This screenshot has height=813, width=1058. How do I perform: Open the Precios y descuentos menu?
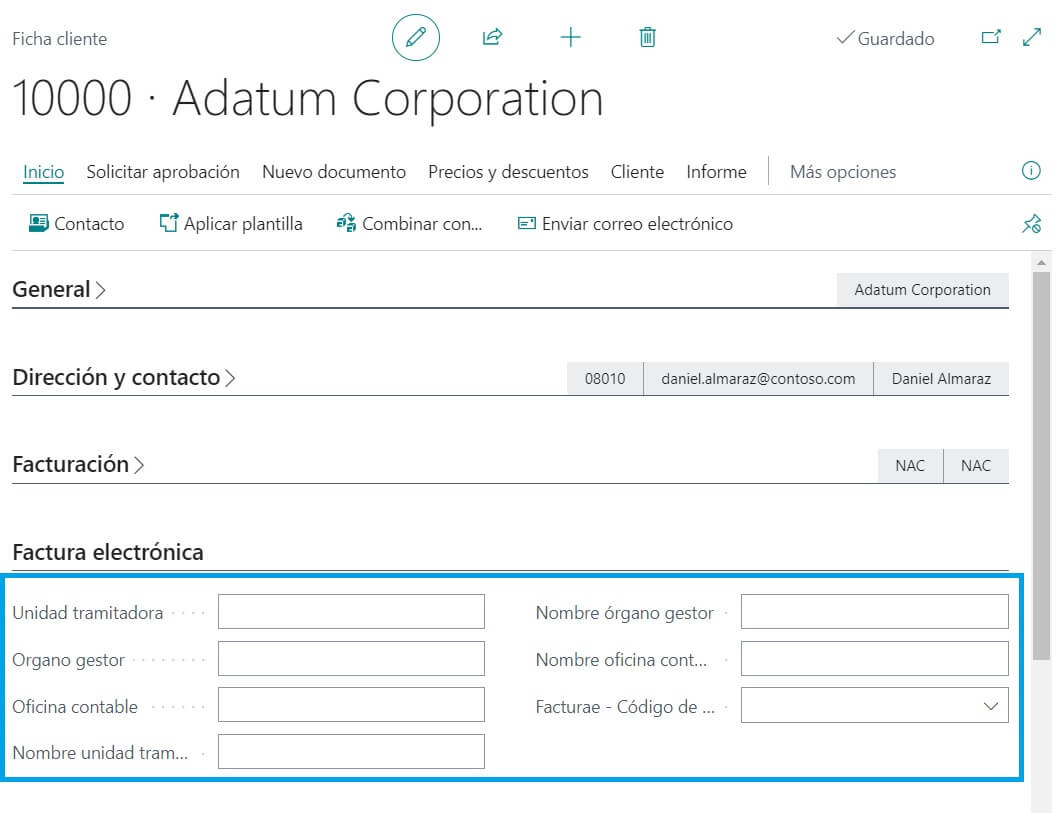pos(508,172)
